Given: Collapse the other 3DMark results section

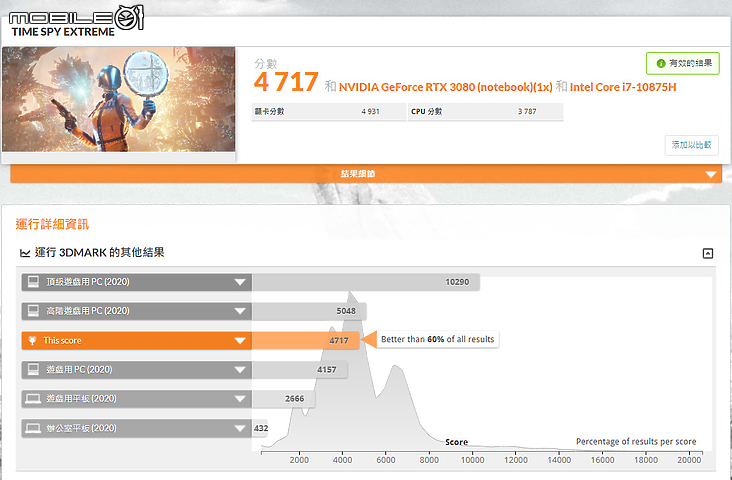Looking at the screenshot, I should 708,253.
